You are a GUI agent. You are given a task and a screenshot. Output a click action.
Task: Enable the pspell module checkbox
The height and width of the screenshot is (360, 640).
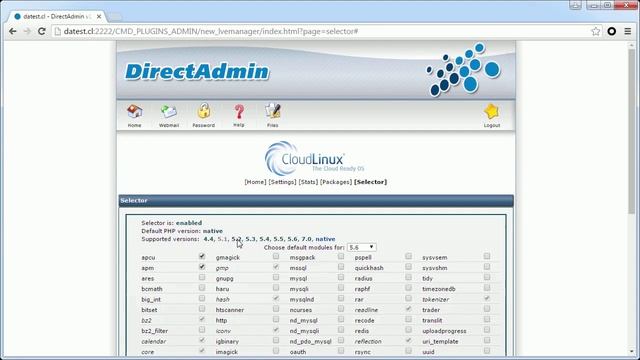click(x=408, y=256)
